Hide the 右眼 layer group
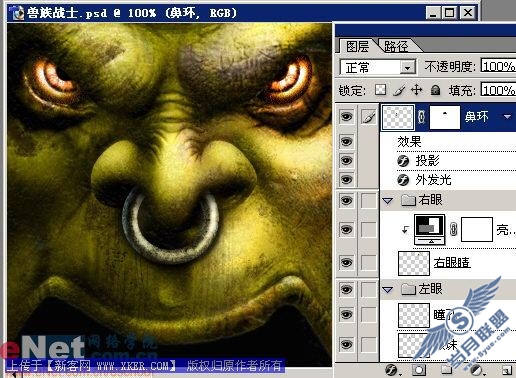516x378 pixels. [346, 201]
